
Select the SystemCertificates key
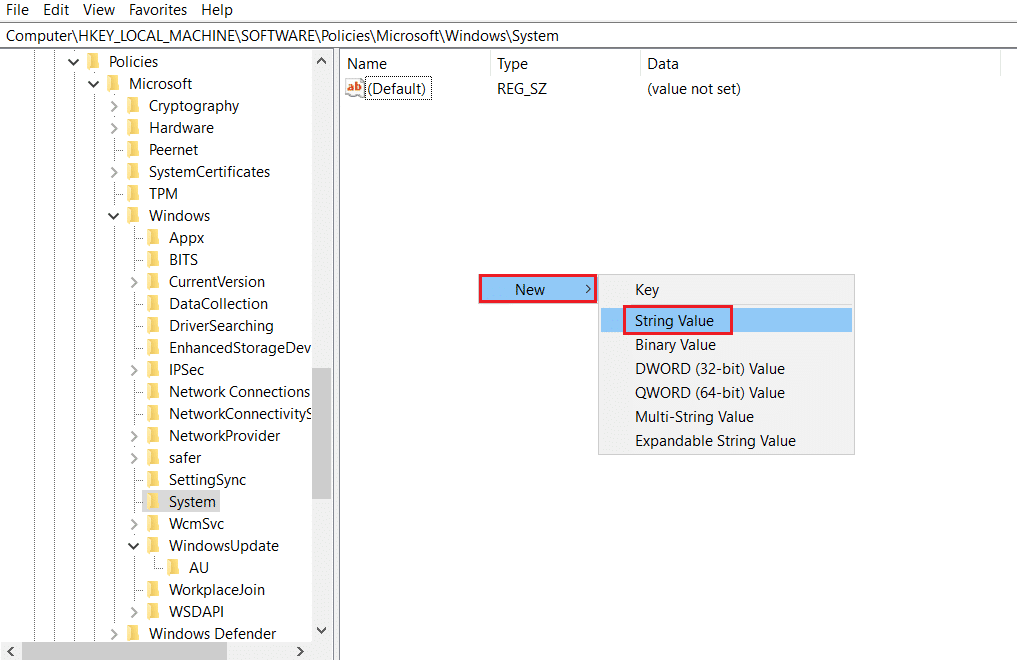pos(209,172)
